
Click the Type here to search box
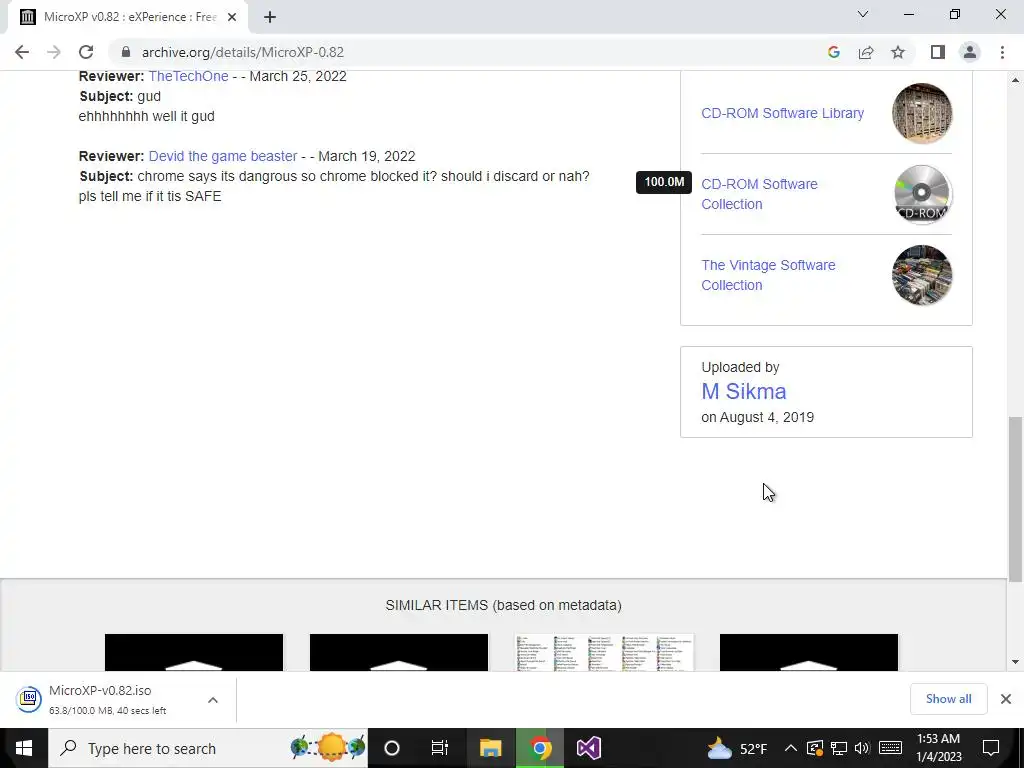(208, 748)
